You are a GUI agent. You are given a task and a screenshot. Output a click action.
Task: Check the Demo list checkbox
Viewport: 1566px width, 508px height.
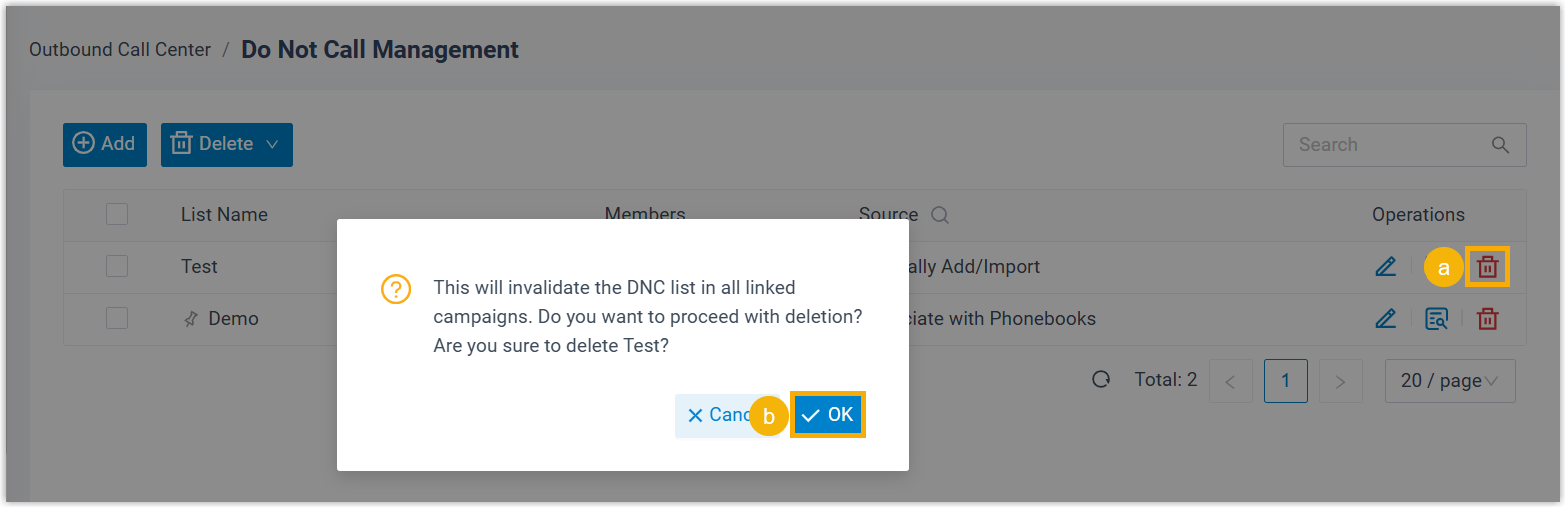117,318
